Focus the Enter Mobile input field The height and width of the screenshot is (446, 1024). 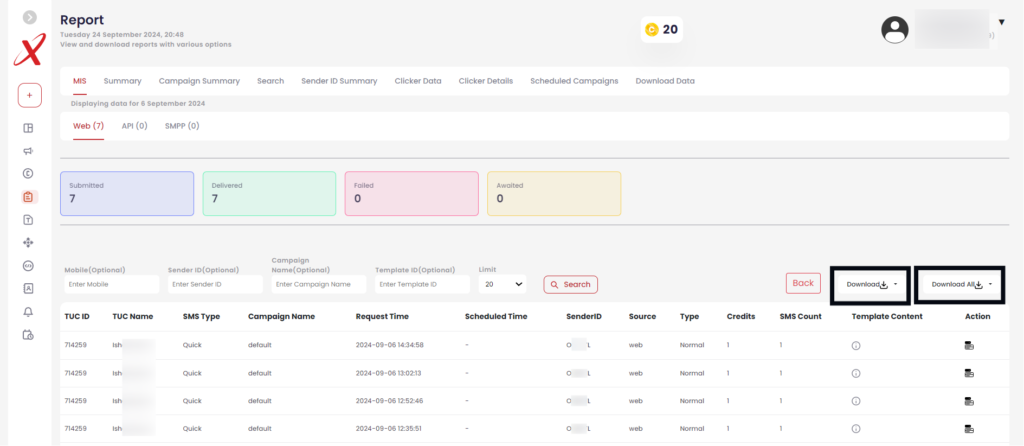(x=112, y=284)
